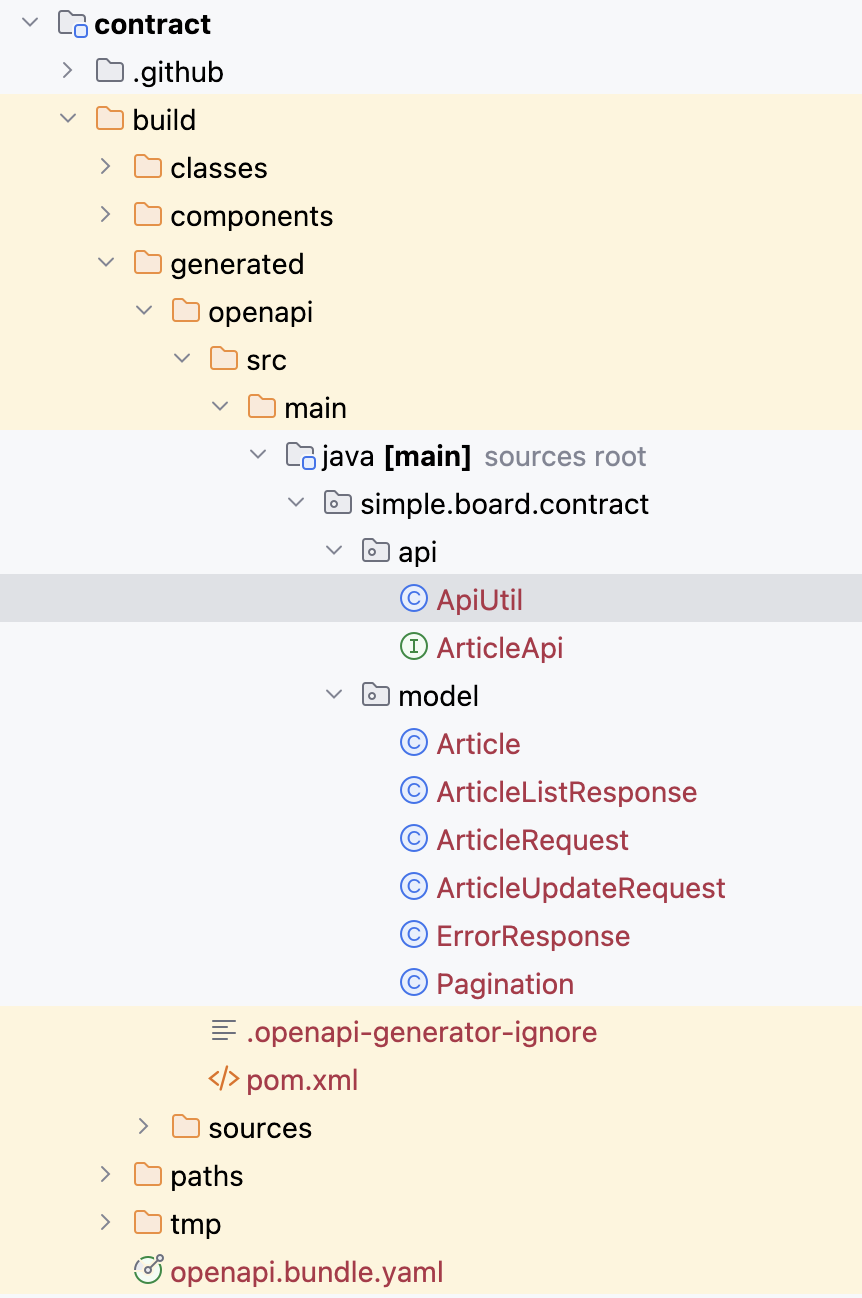Collapse the model package
This screenshot has width=862, height=1298.
pos(334,695)
